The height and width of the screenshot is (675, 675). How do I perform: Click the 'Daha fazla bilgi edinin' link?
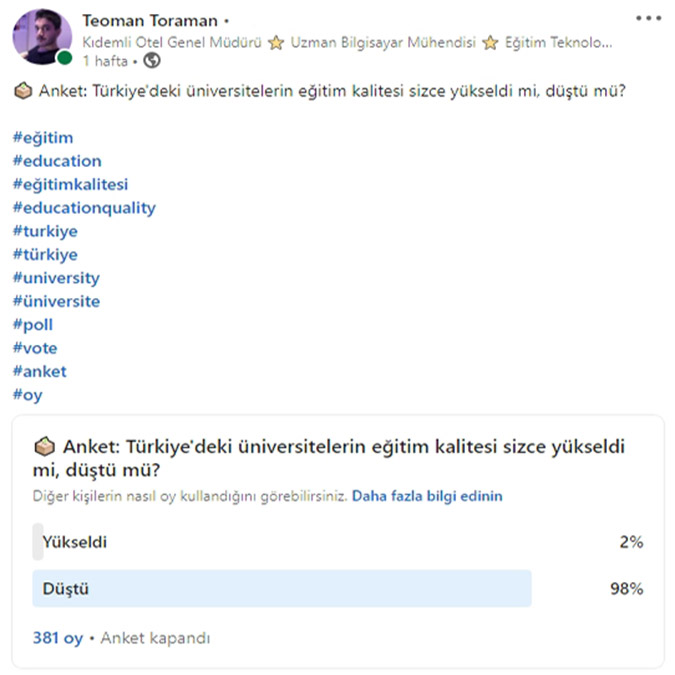427,496
